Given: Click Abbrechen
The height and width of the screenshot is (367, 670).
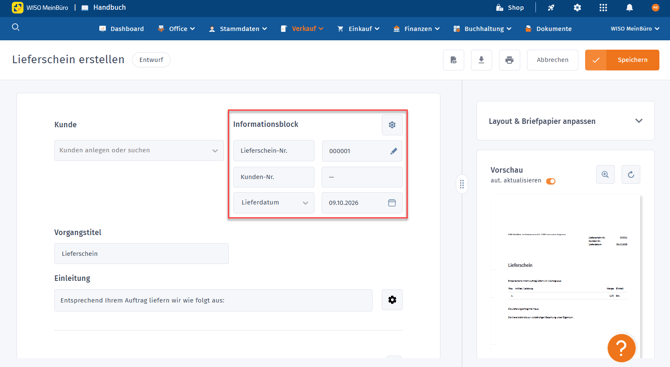Looking at the screenshot, I should pos(552,60).
